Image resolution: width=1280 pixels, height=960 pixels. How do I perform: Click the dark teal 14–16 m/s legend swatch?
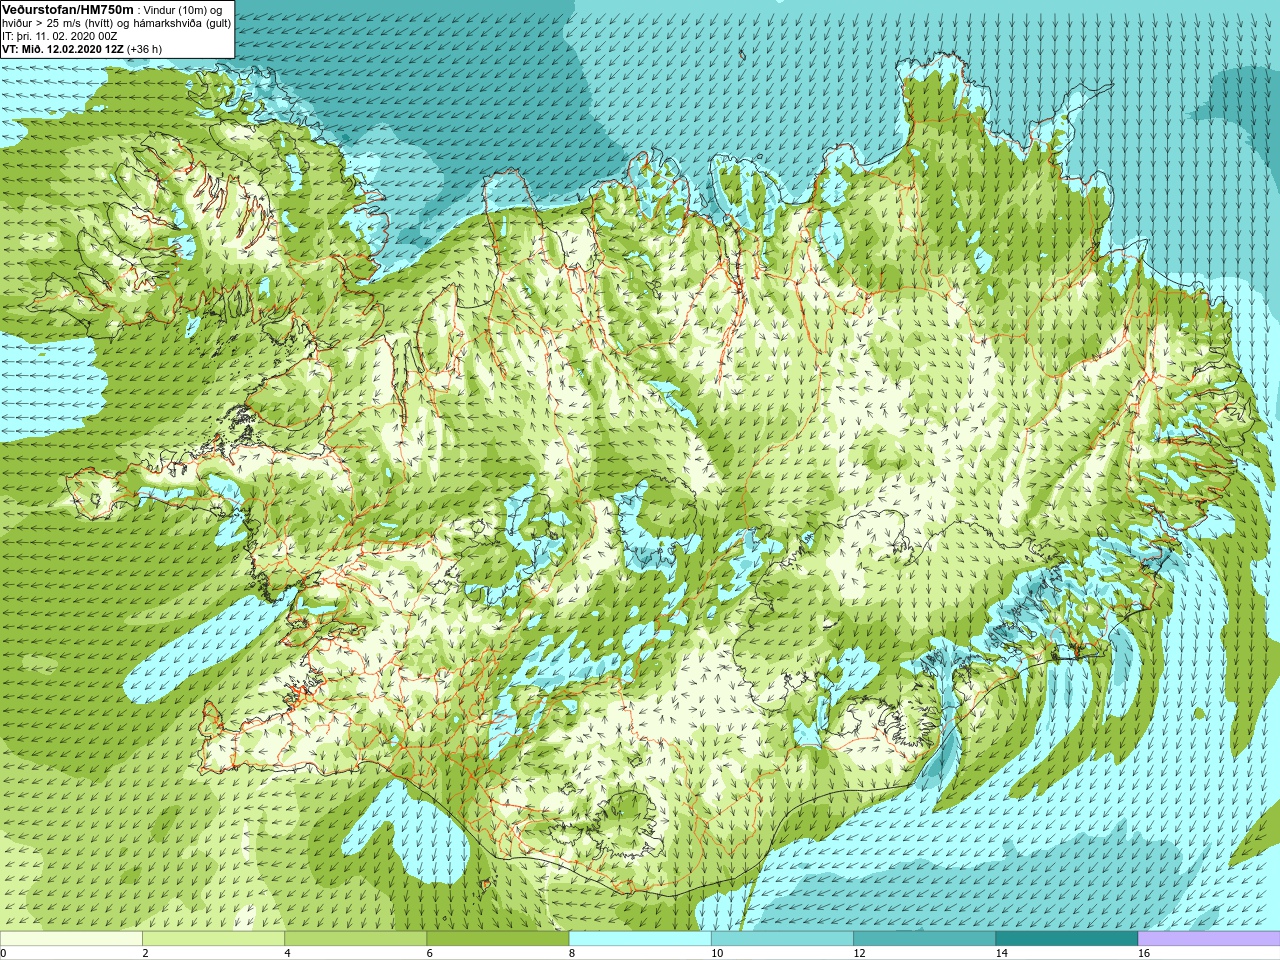tap(1067, 938)
